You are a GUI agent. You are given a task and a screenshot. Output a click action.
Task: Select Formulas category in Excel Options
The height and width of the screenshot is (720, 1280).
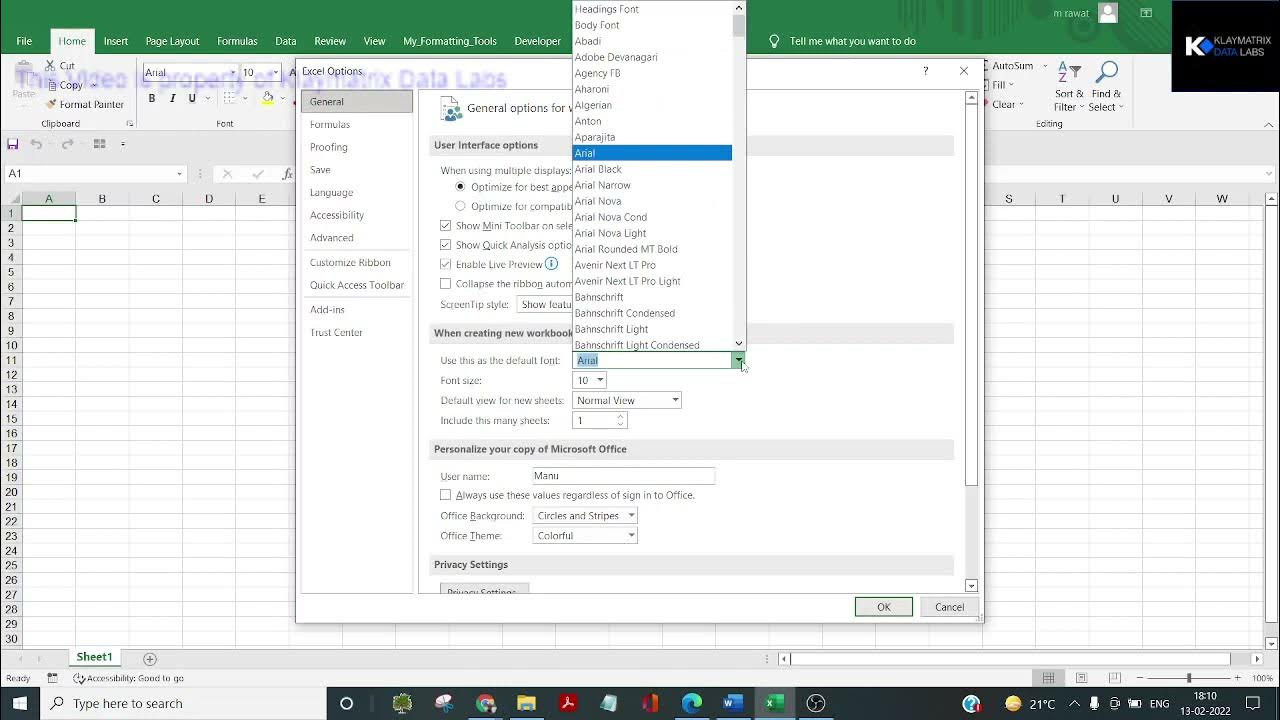(356, 124)
